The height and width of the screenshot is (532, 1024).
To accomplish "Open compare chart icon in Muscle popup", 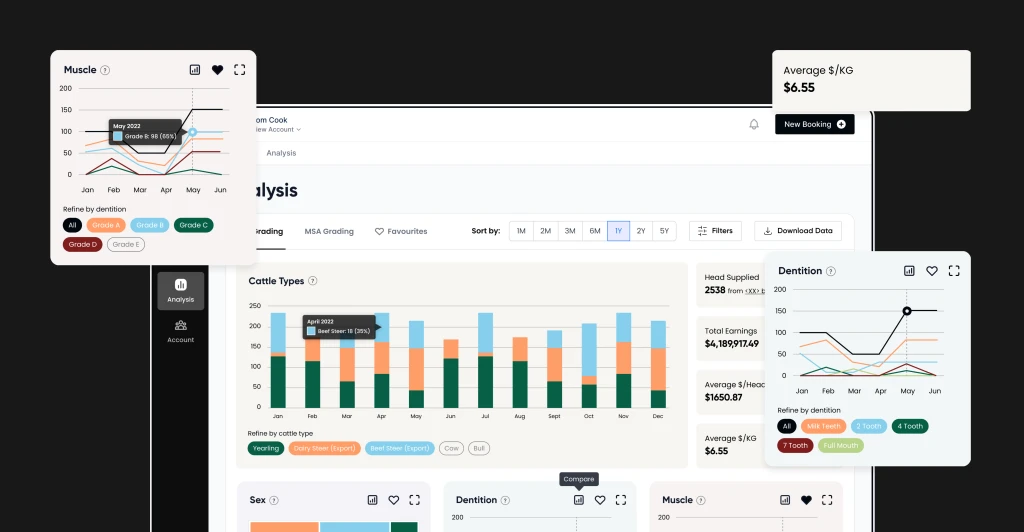I will click(x=195, y=70).
